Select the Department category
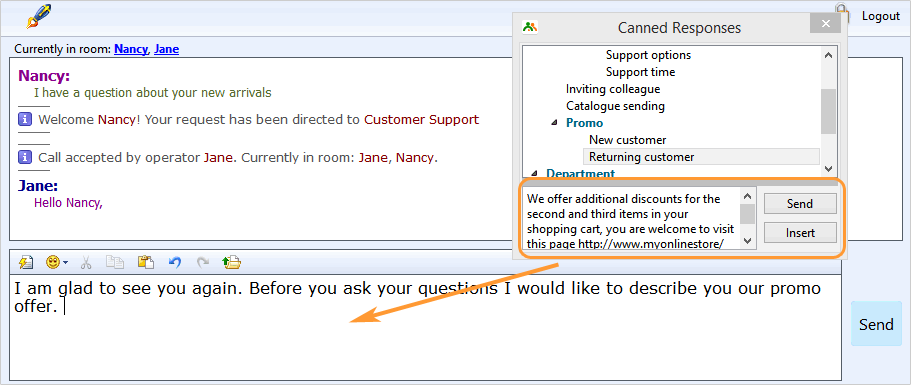The height and width of the screenshot is (385, 911). (580, 173)
